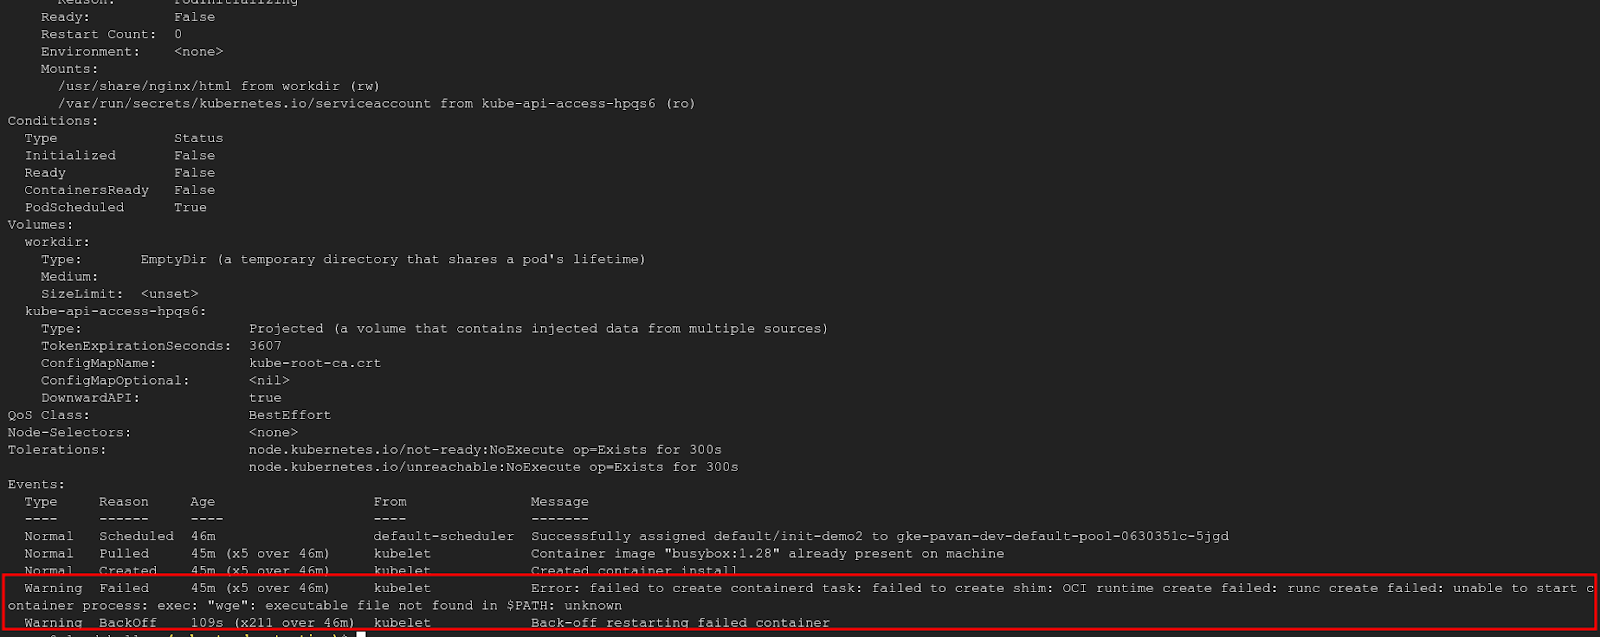The image size is (1600, 637).
Task: Click the terminal cursor block at the prompt
Action: (361, 633)
